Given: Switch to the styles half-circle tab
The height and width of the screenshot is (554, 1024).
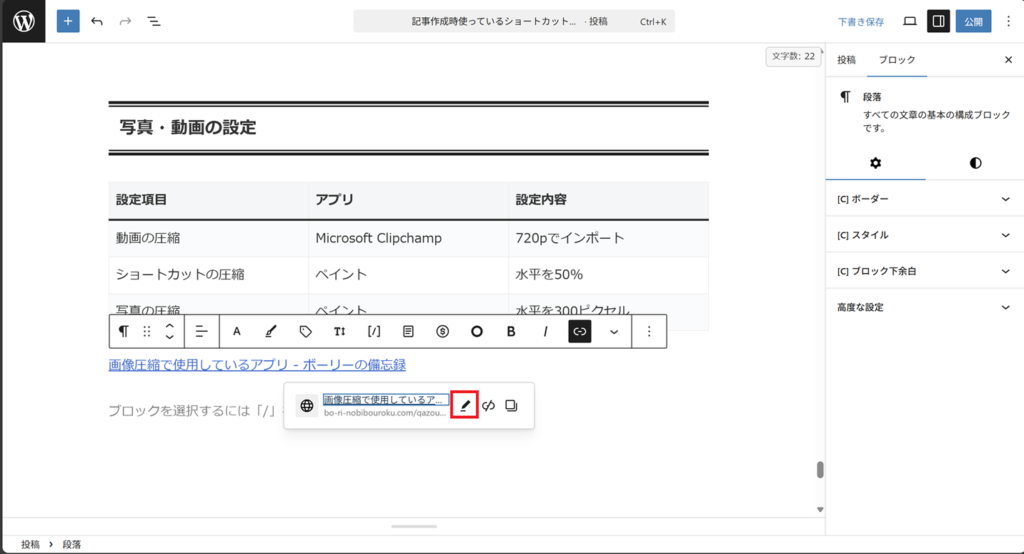Looking at the screenshot, I should point(975,163).
